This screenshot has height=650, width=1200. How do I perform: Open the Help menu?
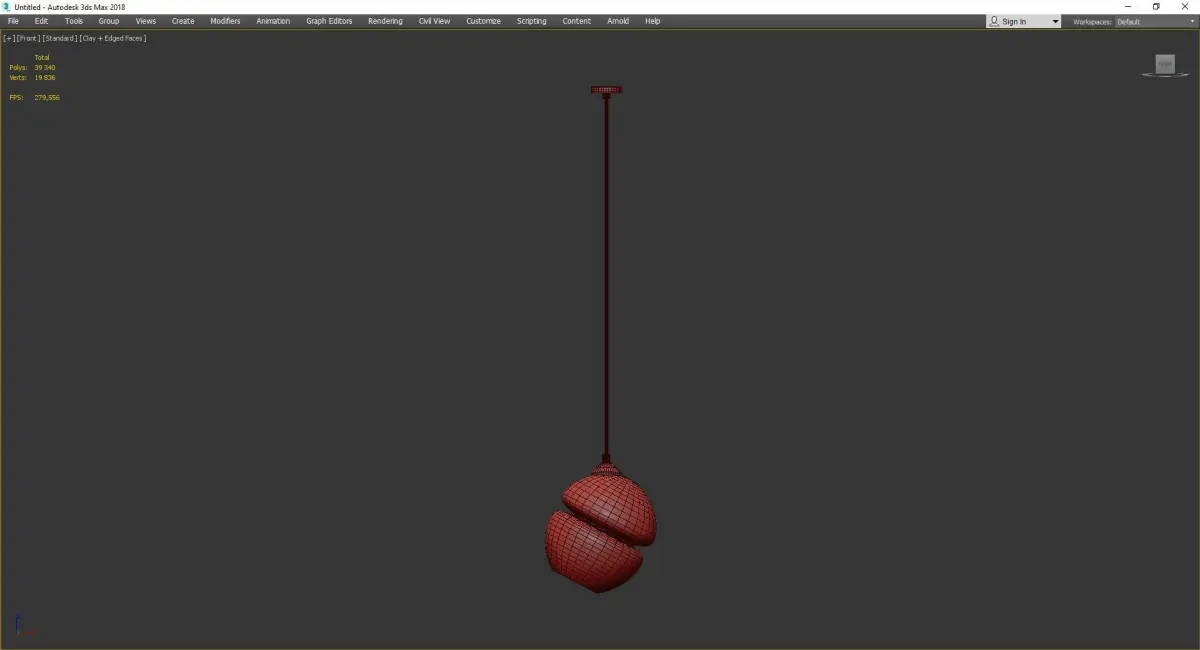point(652,21)
